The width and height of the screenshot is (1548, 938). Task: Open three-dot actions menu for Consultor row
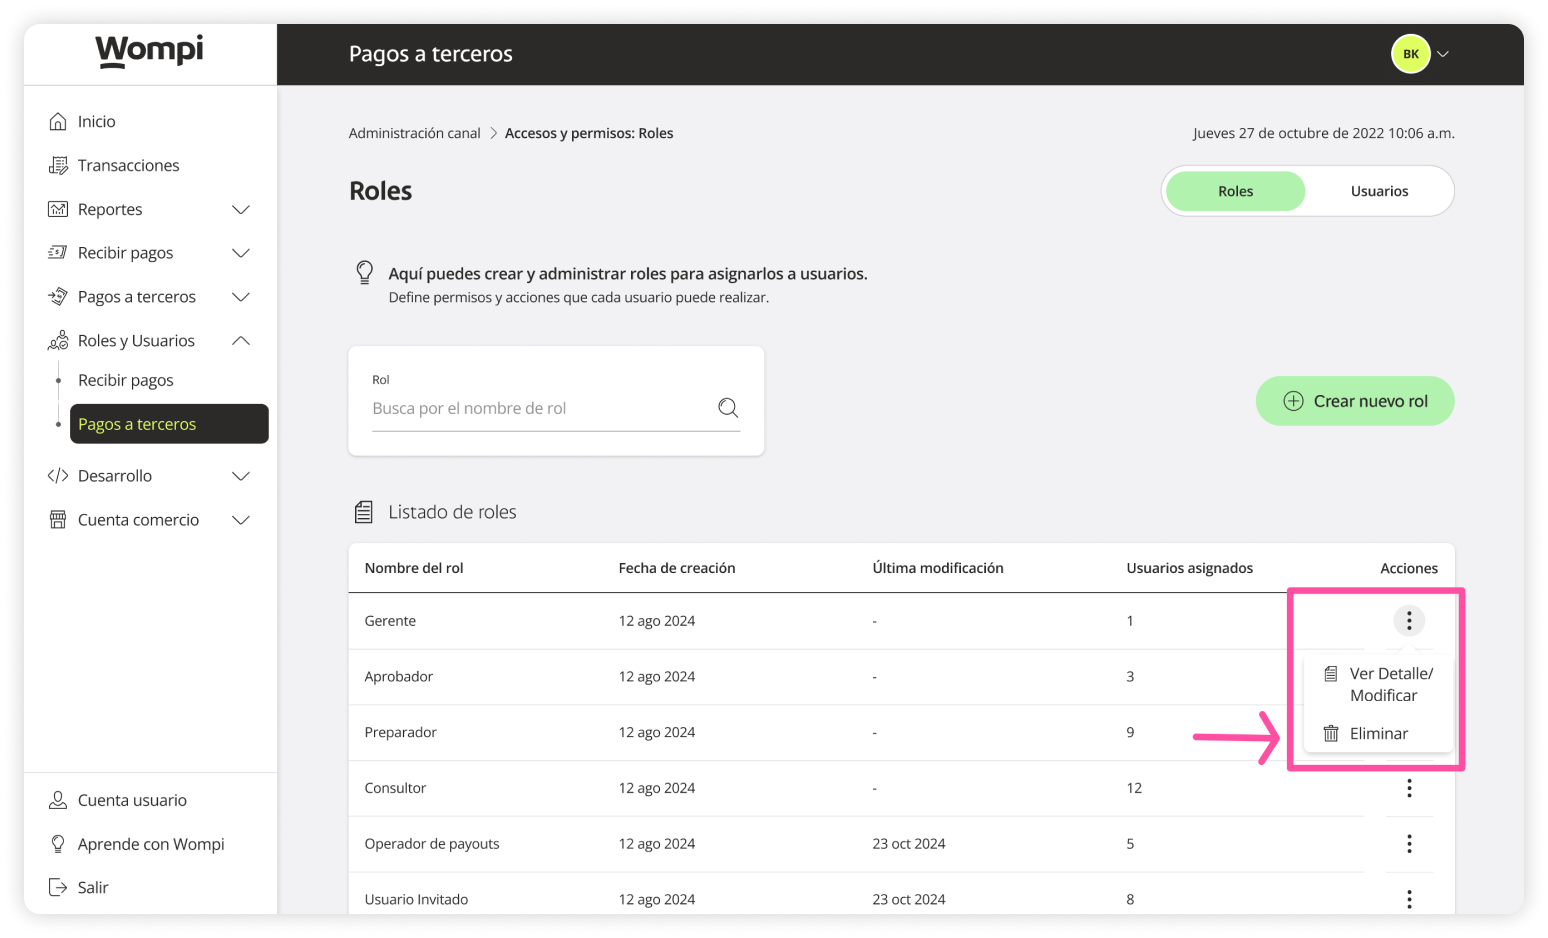point(1409,788)
